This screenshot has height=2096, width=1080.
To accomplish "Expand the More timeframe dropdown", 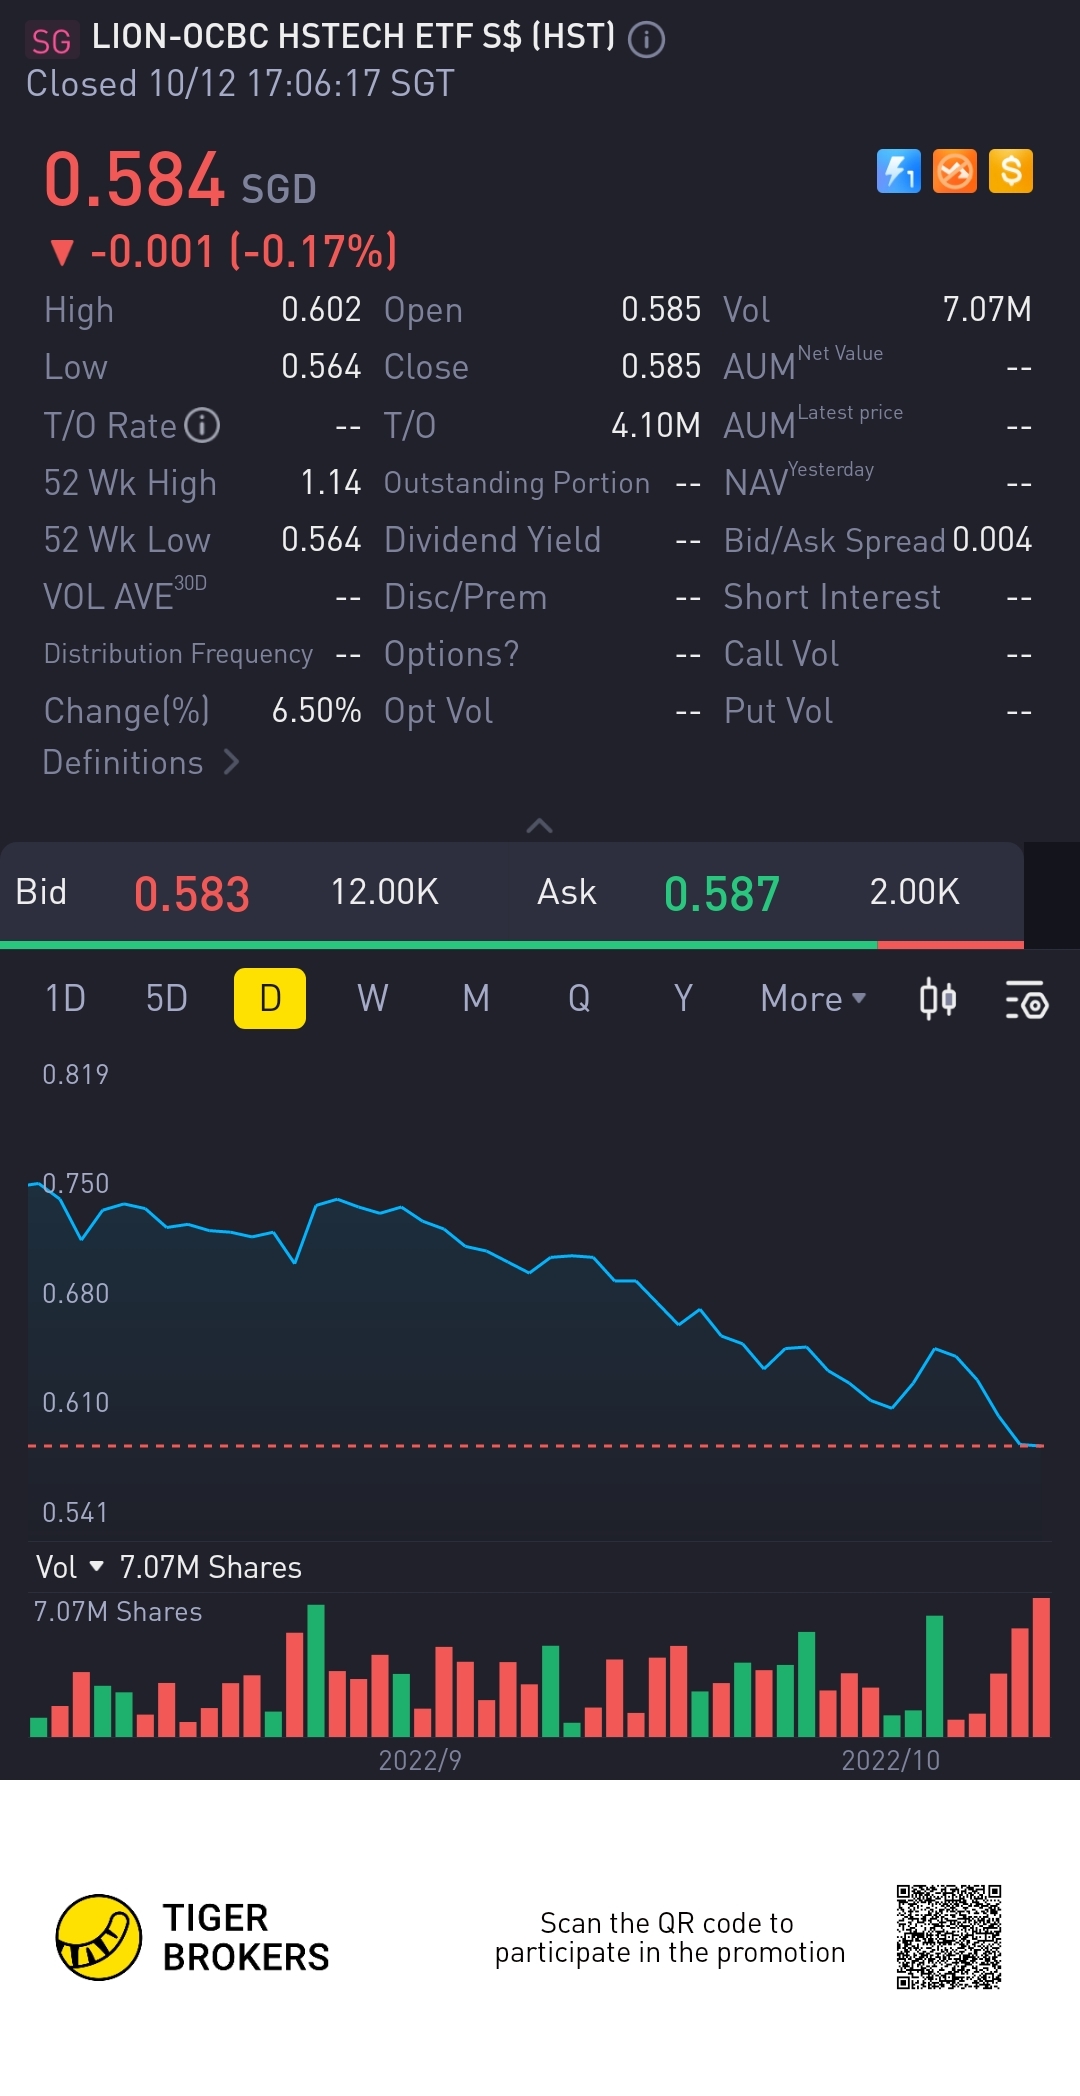I will [x=812, y=998].
